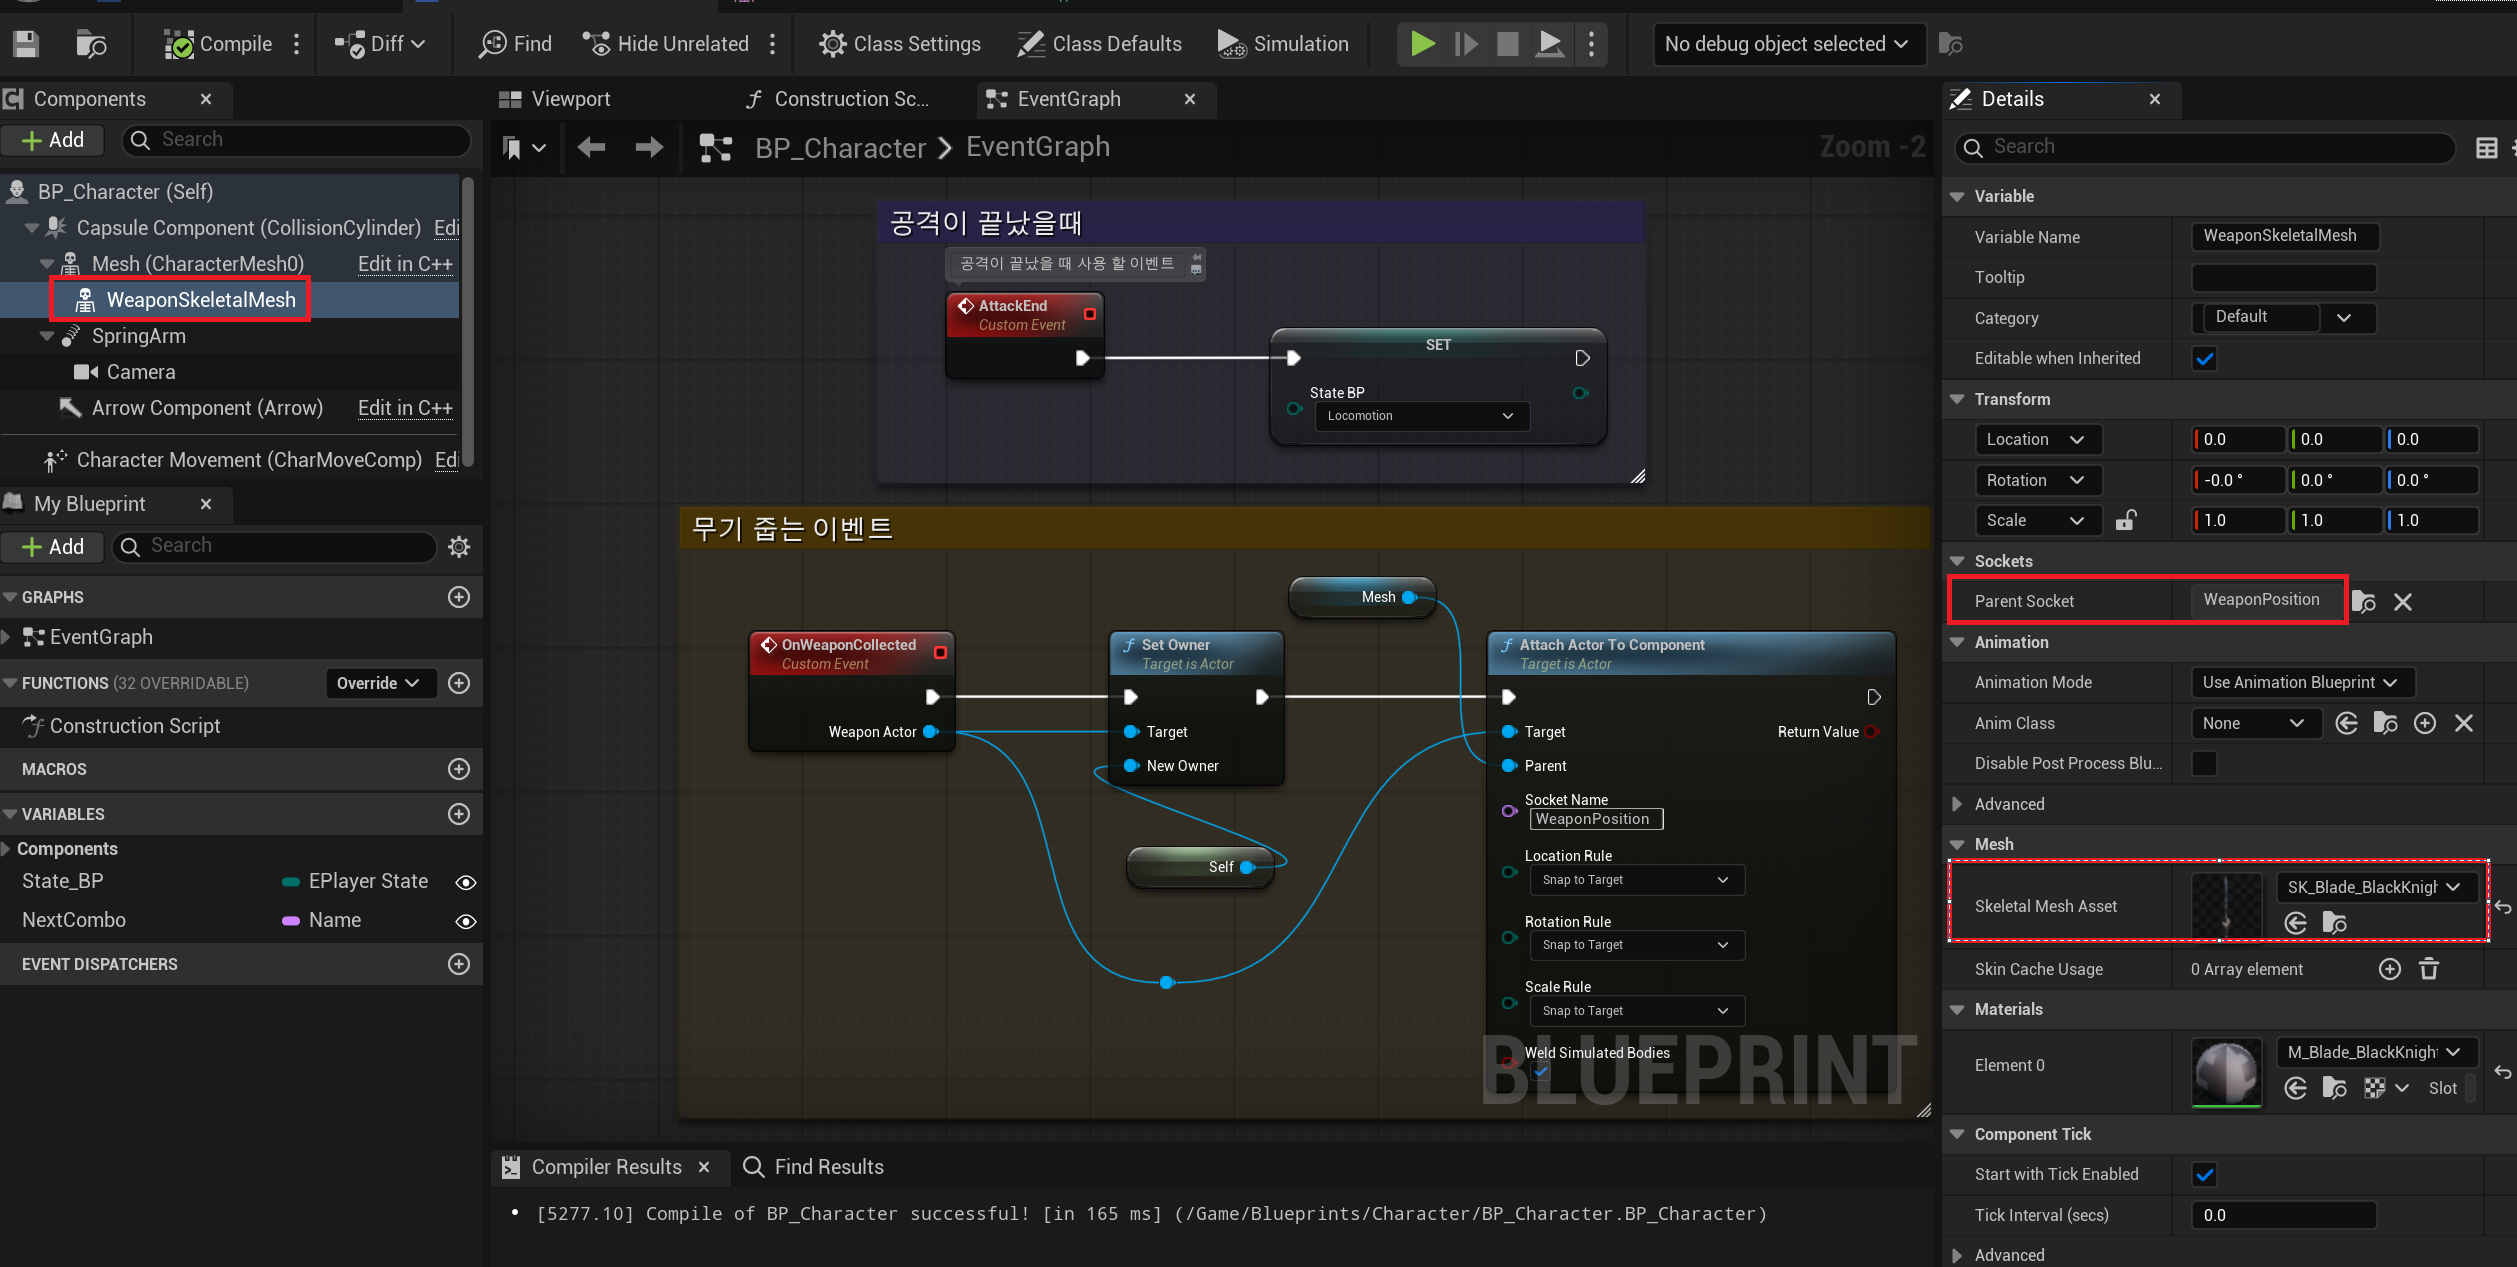The height and width of the screenshot is (1267, 2517).
Task: Click the Find toolbar button
Action: [x=515, y=44]
